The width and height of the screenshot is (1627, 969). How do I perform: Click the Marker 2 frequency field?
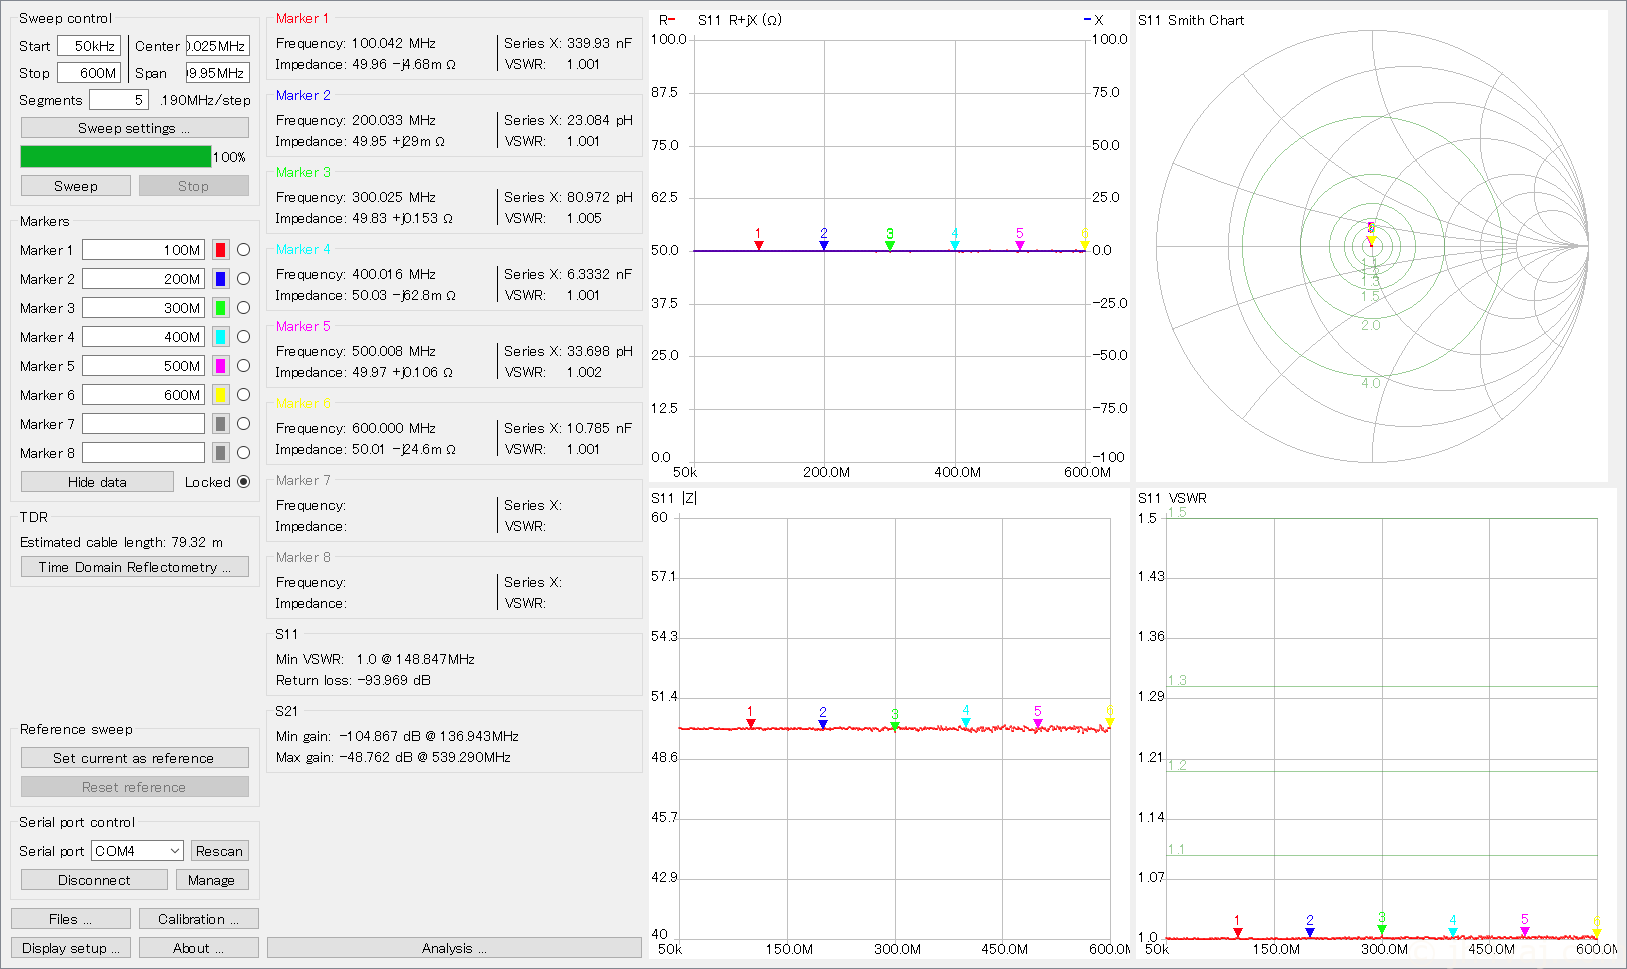(x=143, y=279)
